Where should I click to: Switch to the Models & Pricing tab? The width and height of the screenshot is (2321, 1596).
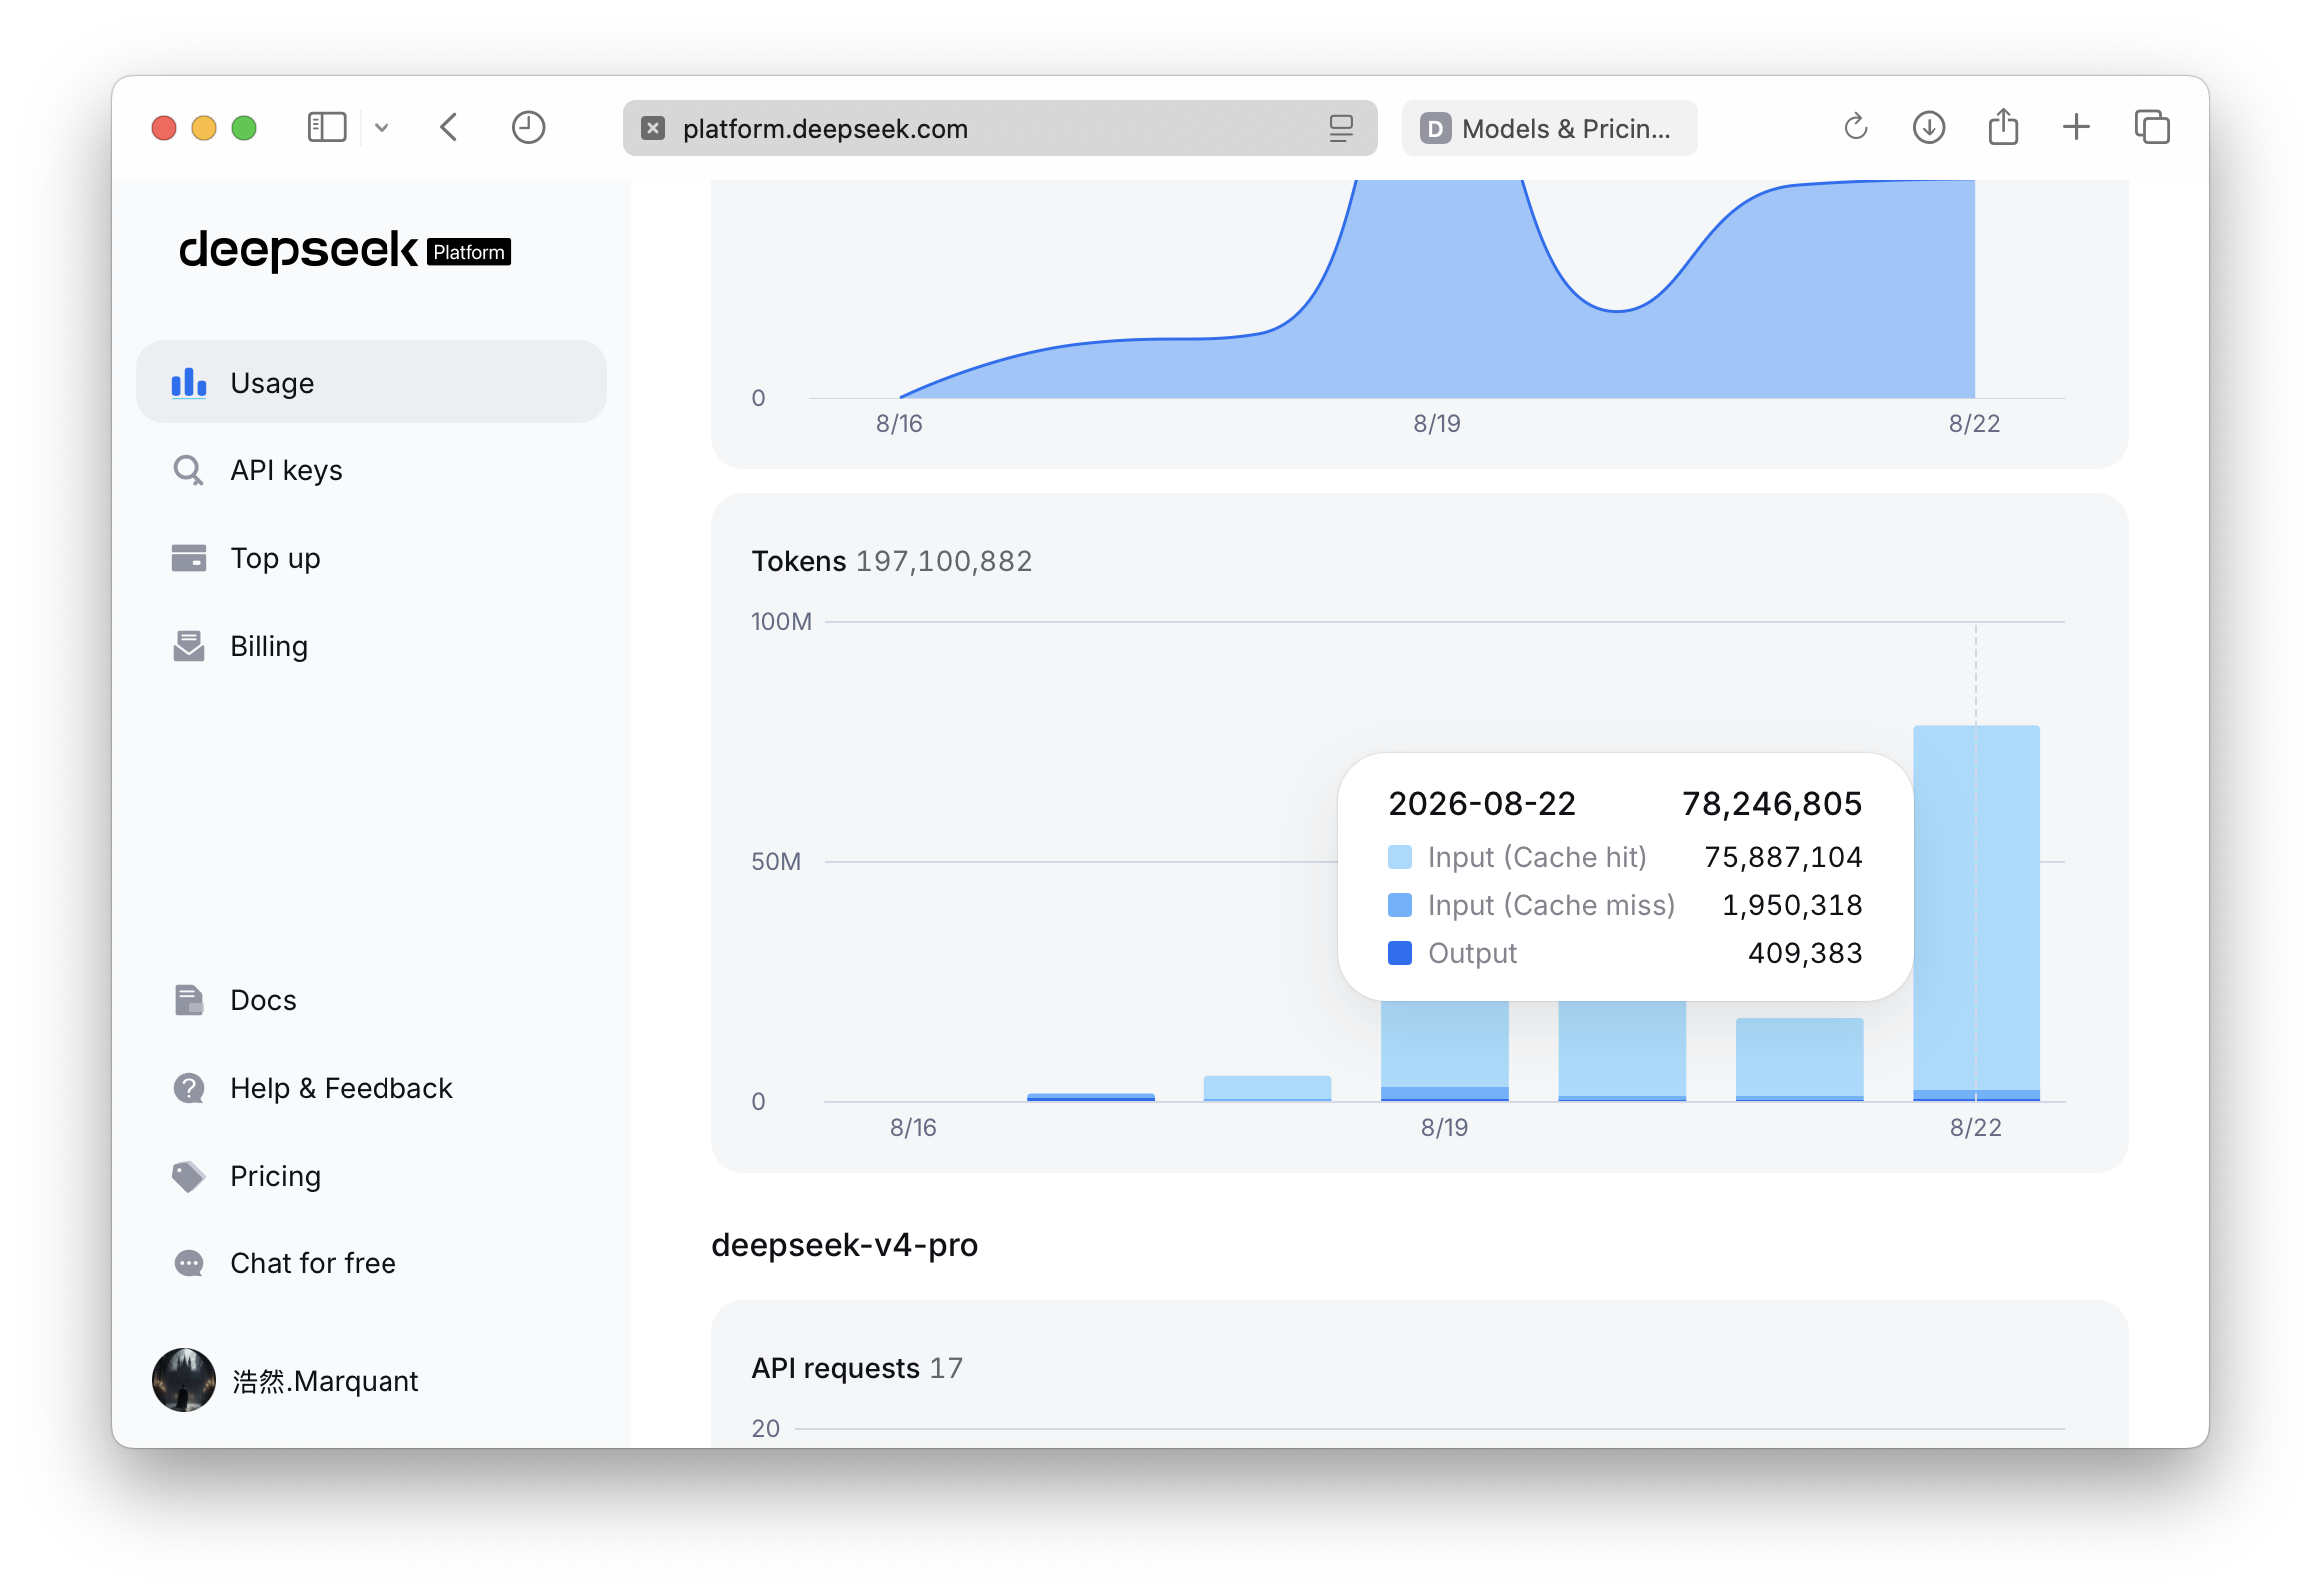(1548, 128)
